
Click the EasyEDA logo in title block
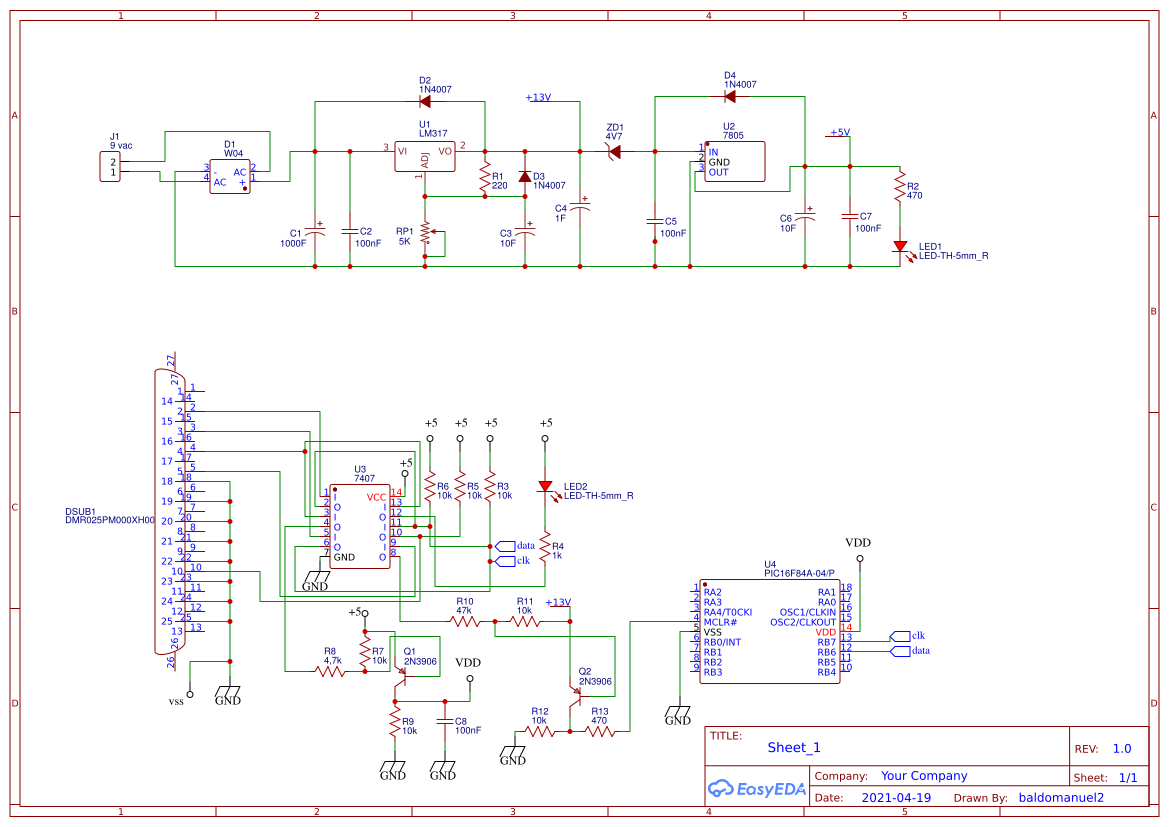click(757, 789)
